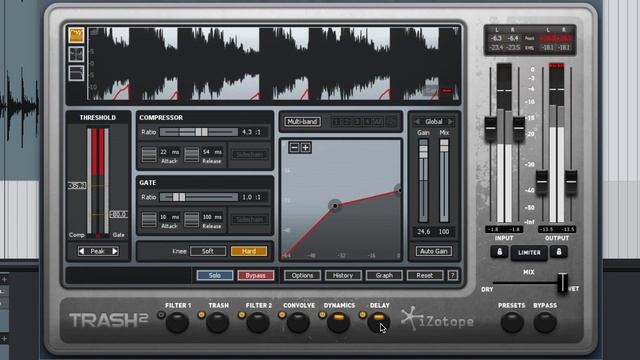The width and height of the screenshot is (640, 360).
Task: Open the Dynamics module knob
Action: point(338,323)
